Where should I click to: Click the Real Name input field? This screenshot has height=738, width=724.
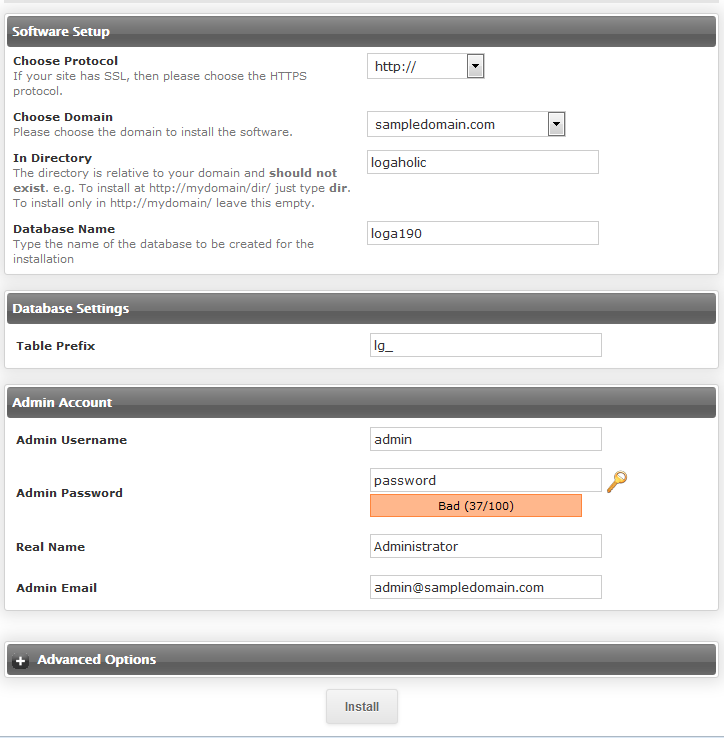pos(485,546)
